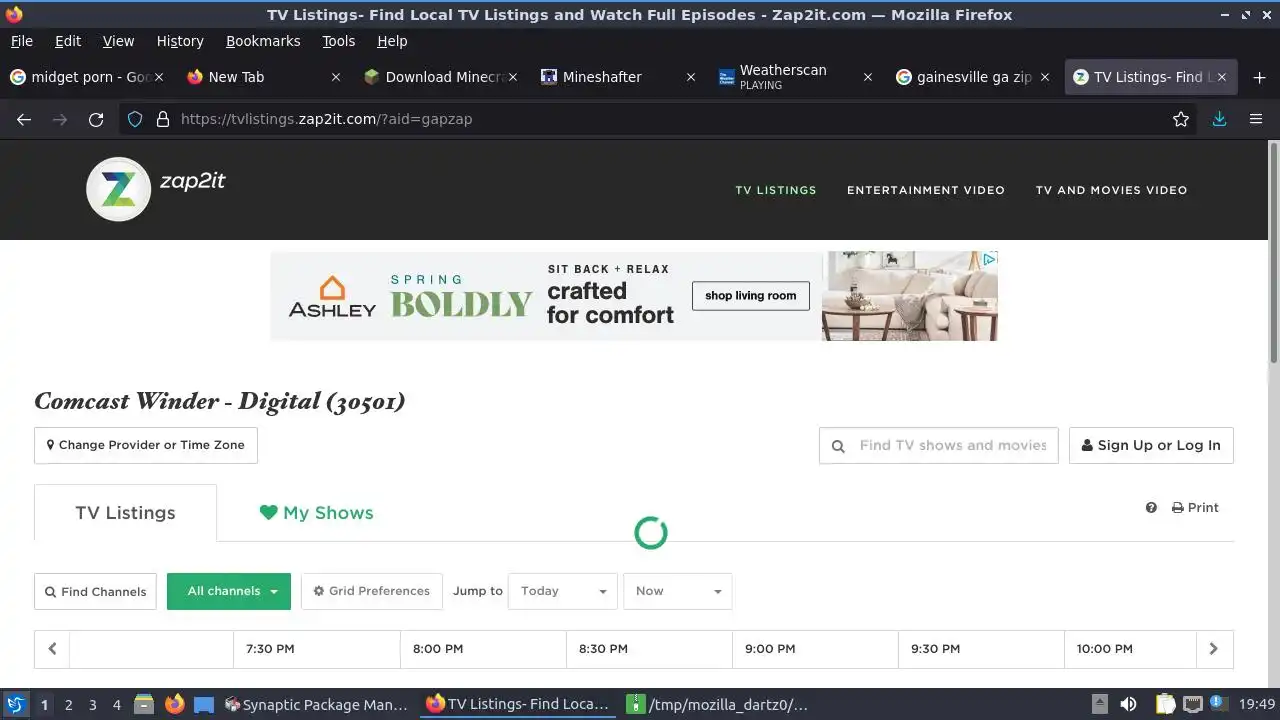The width and height of the screenshot is (1280, 720).
Task: Switch to workspace 3
Action: (x=92, y=704)
